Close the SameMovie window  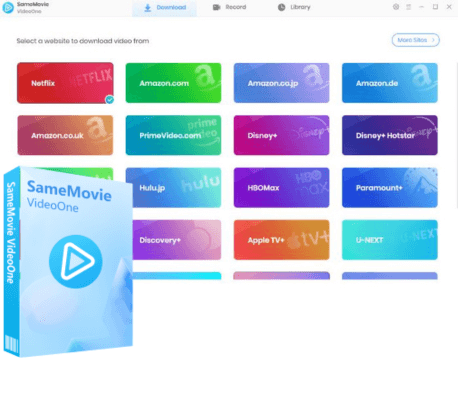pyautogui.click(x=449, y=7)
